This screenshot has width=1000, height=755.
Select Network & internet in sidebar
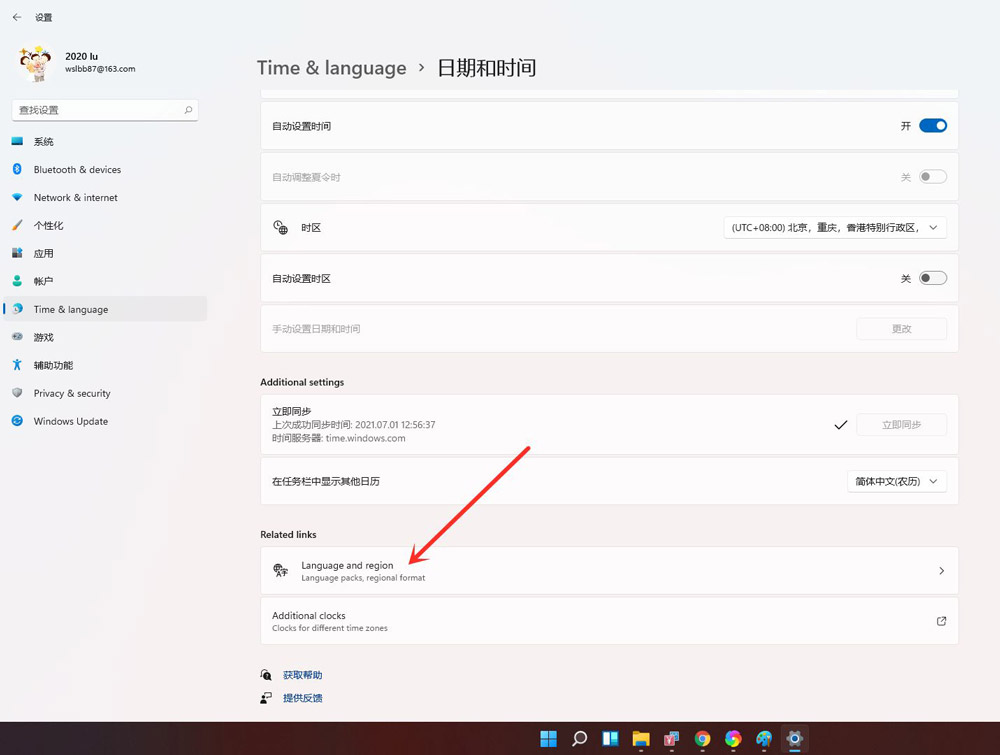[75, 197]
